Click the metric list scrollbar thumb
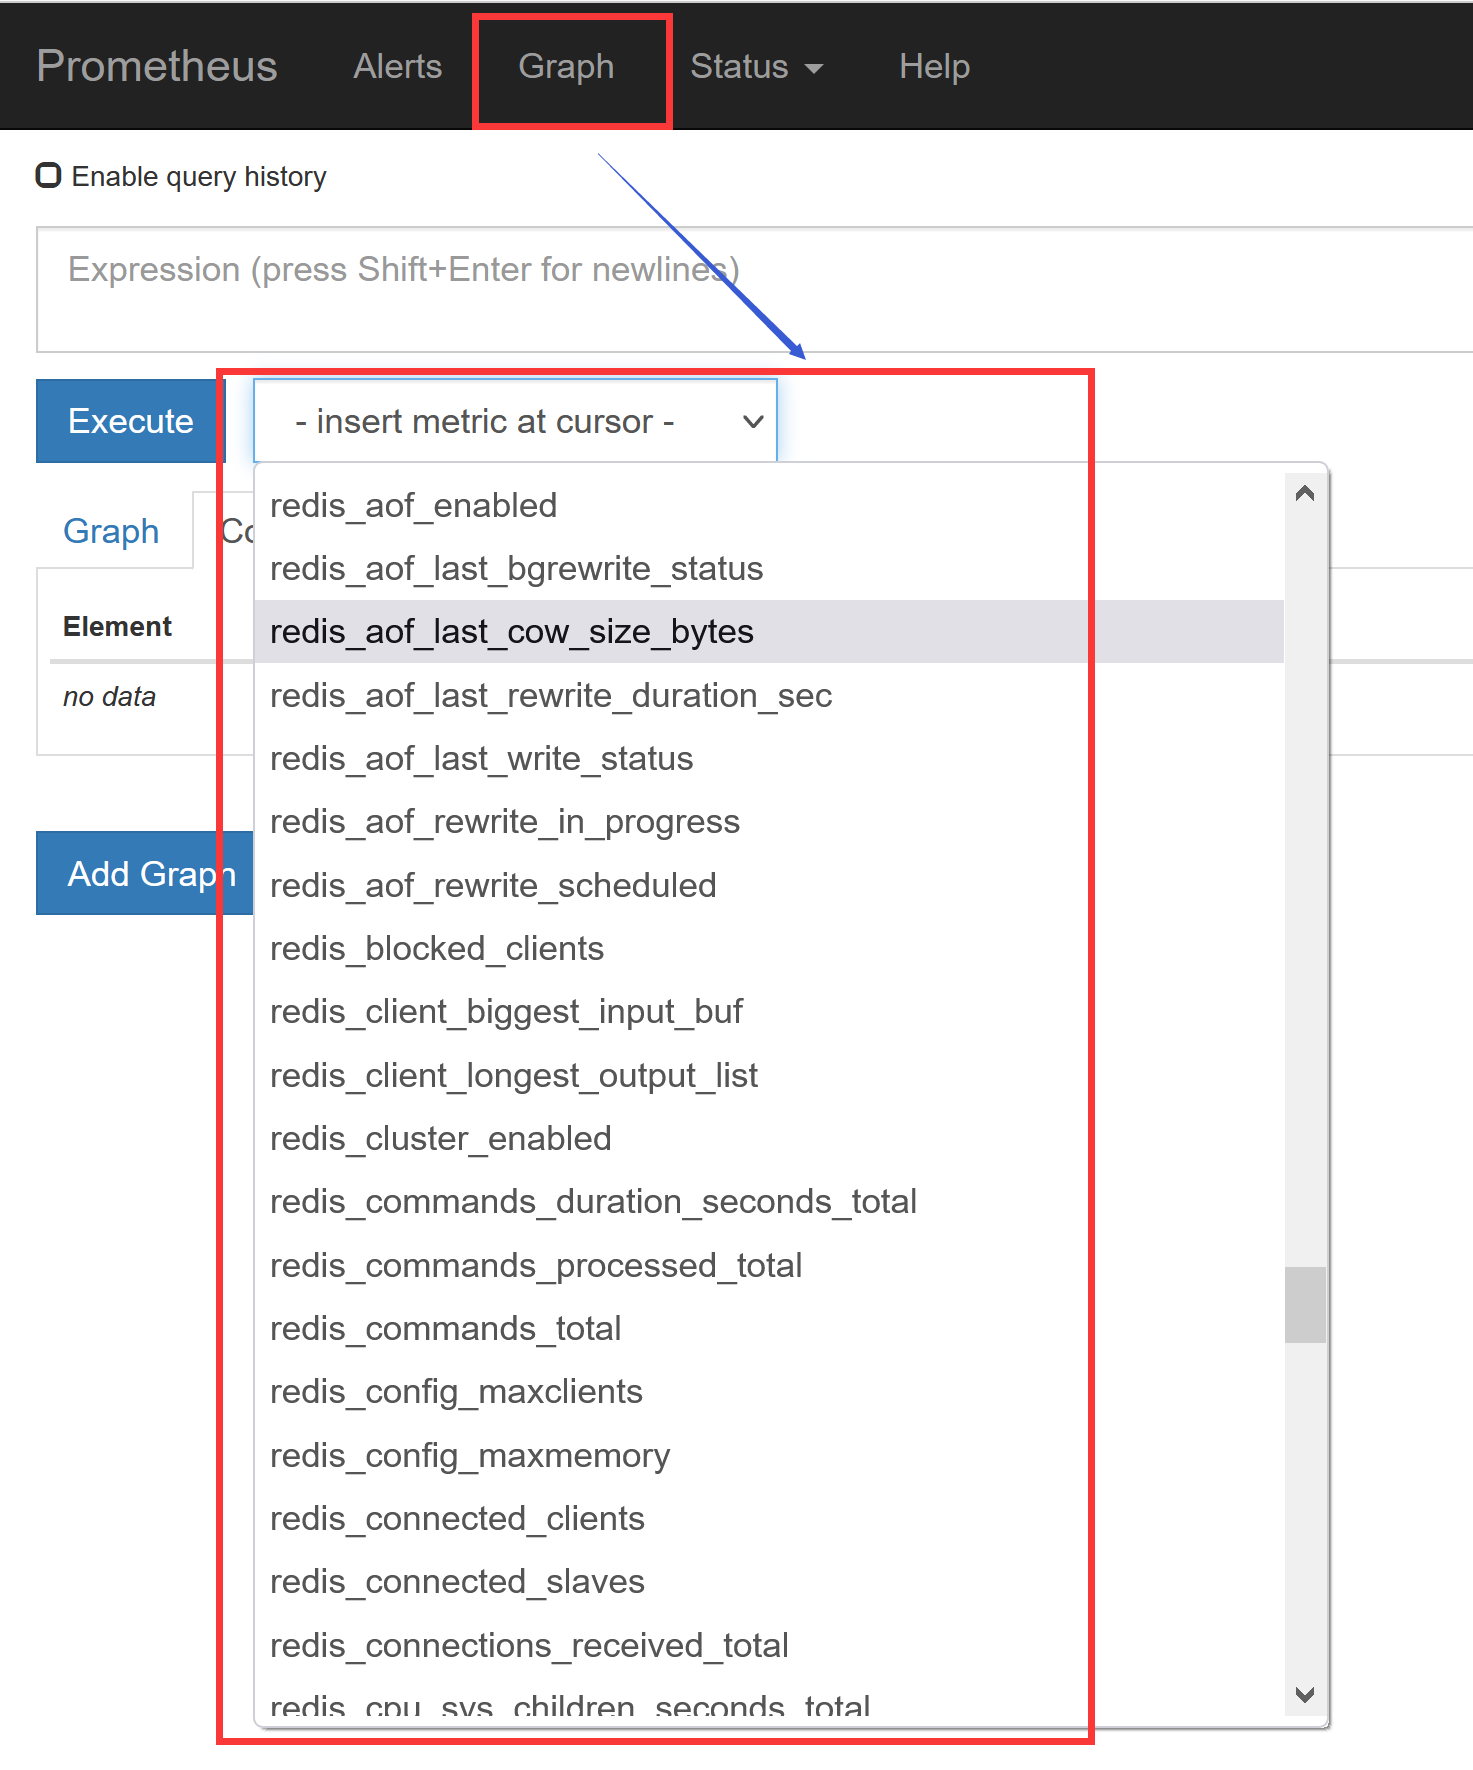The height and width of the screenshot is (1770, 1473). 1305,1305
